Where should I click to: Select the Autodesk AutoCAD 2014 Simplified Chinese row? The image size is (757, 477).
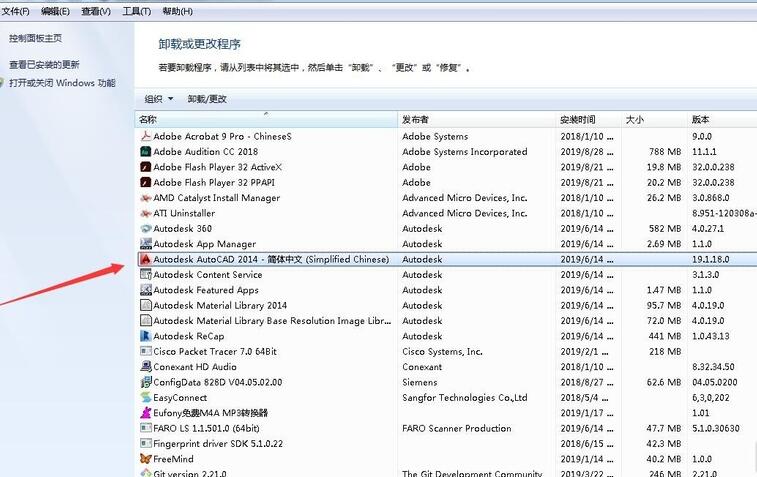point(447,259)
